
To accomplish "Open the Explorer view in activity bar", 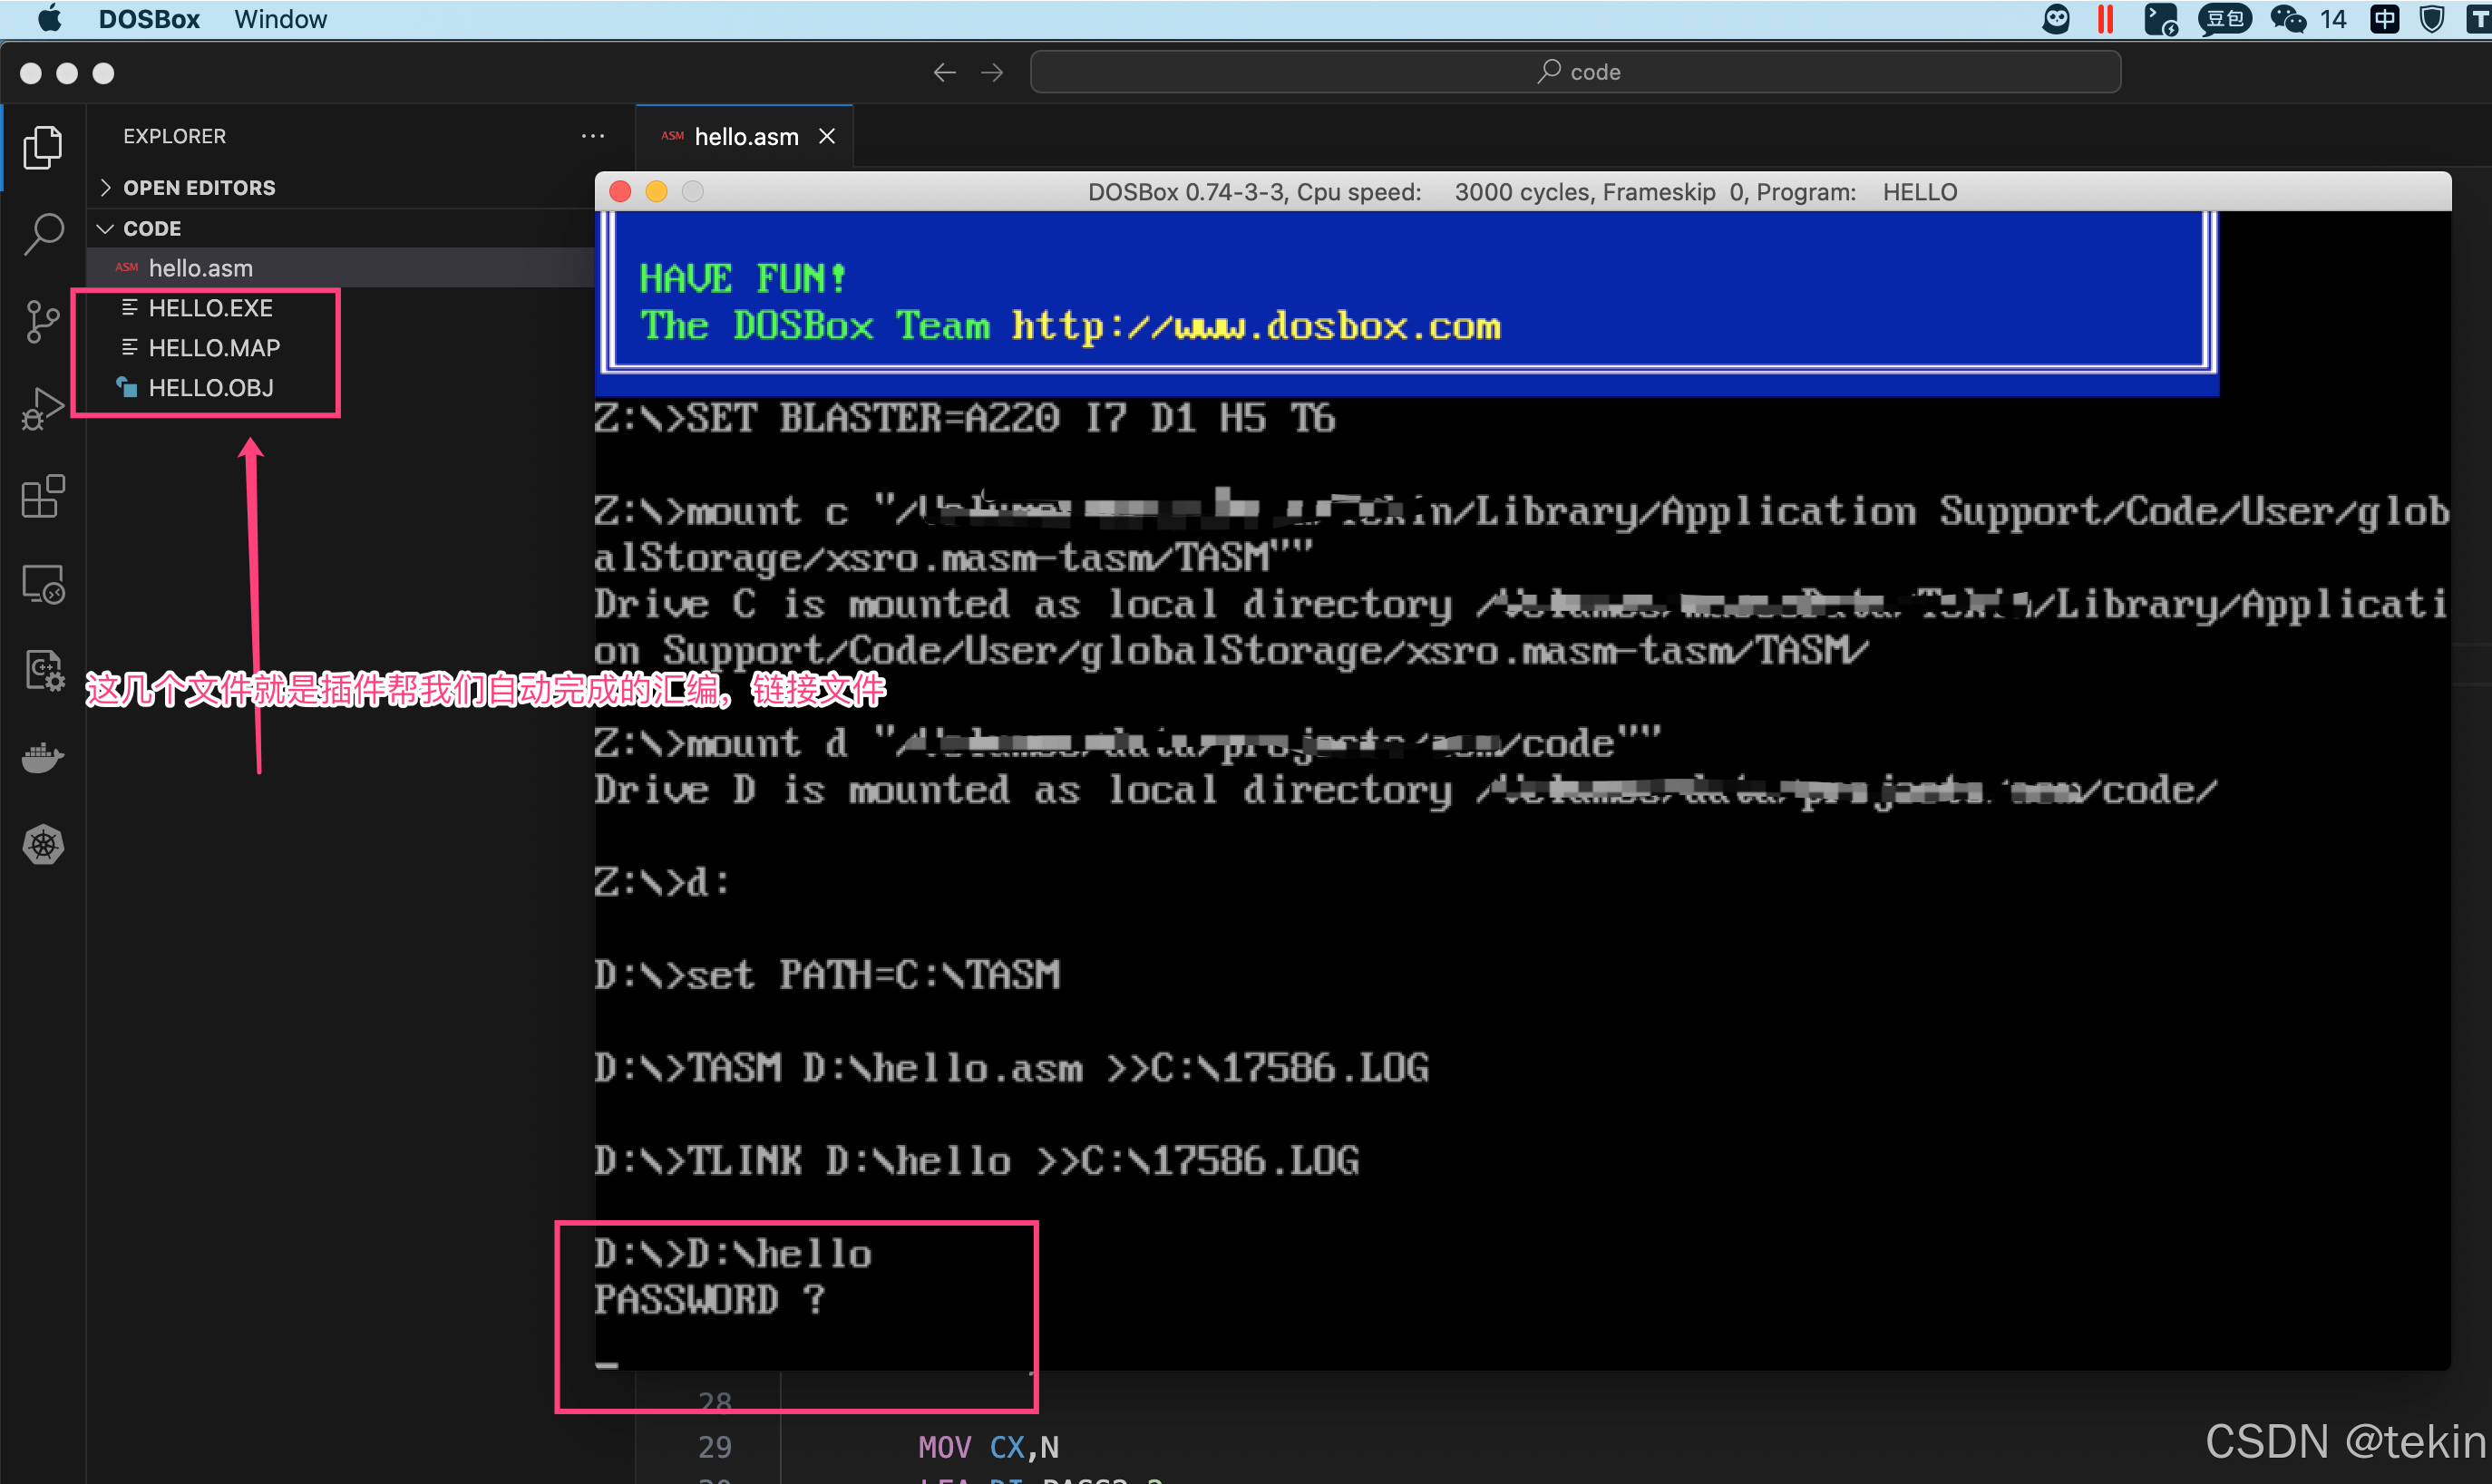I will (43, 148).
